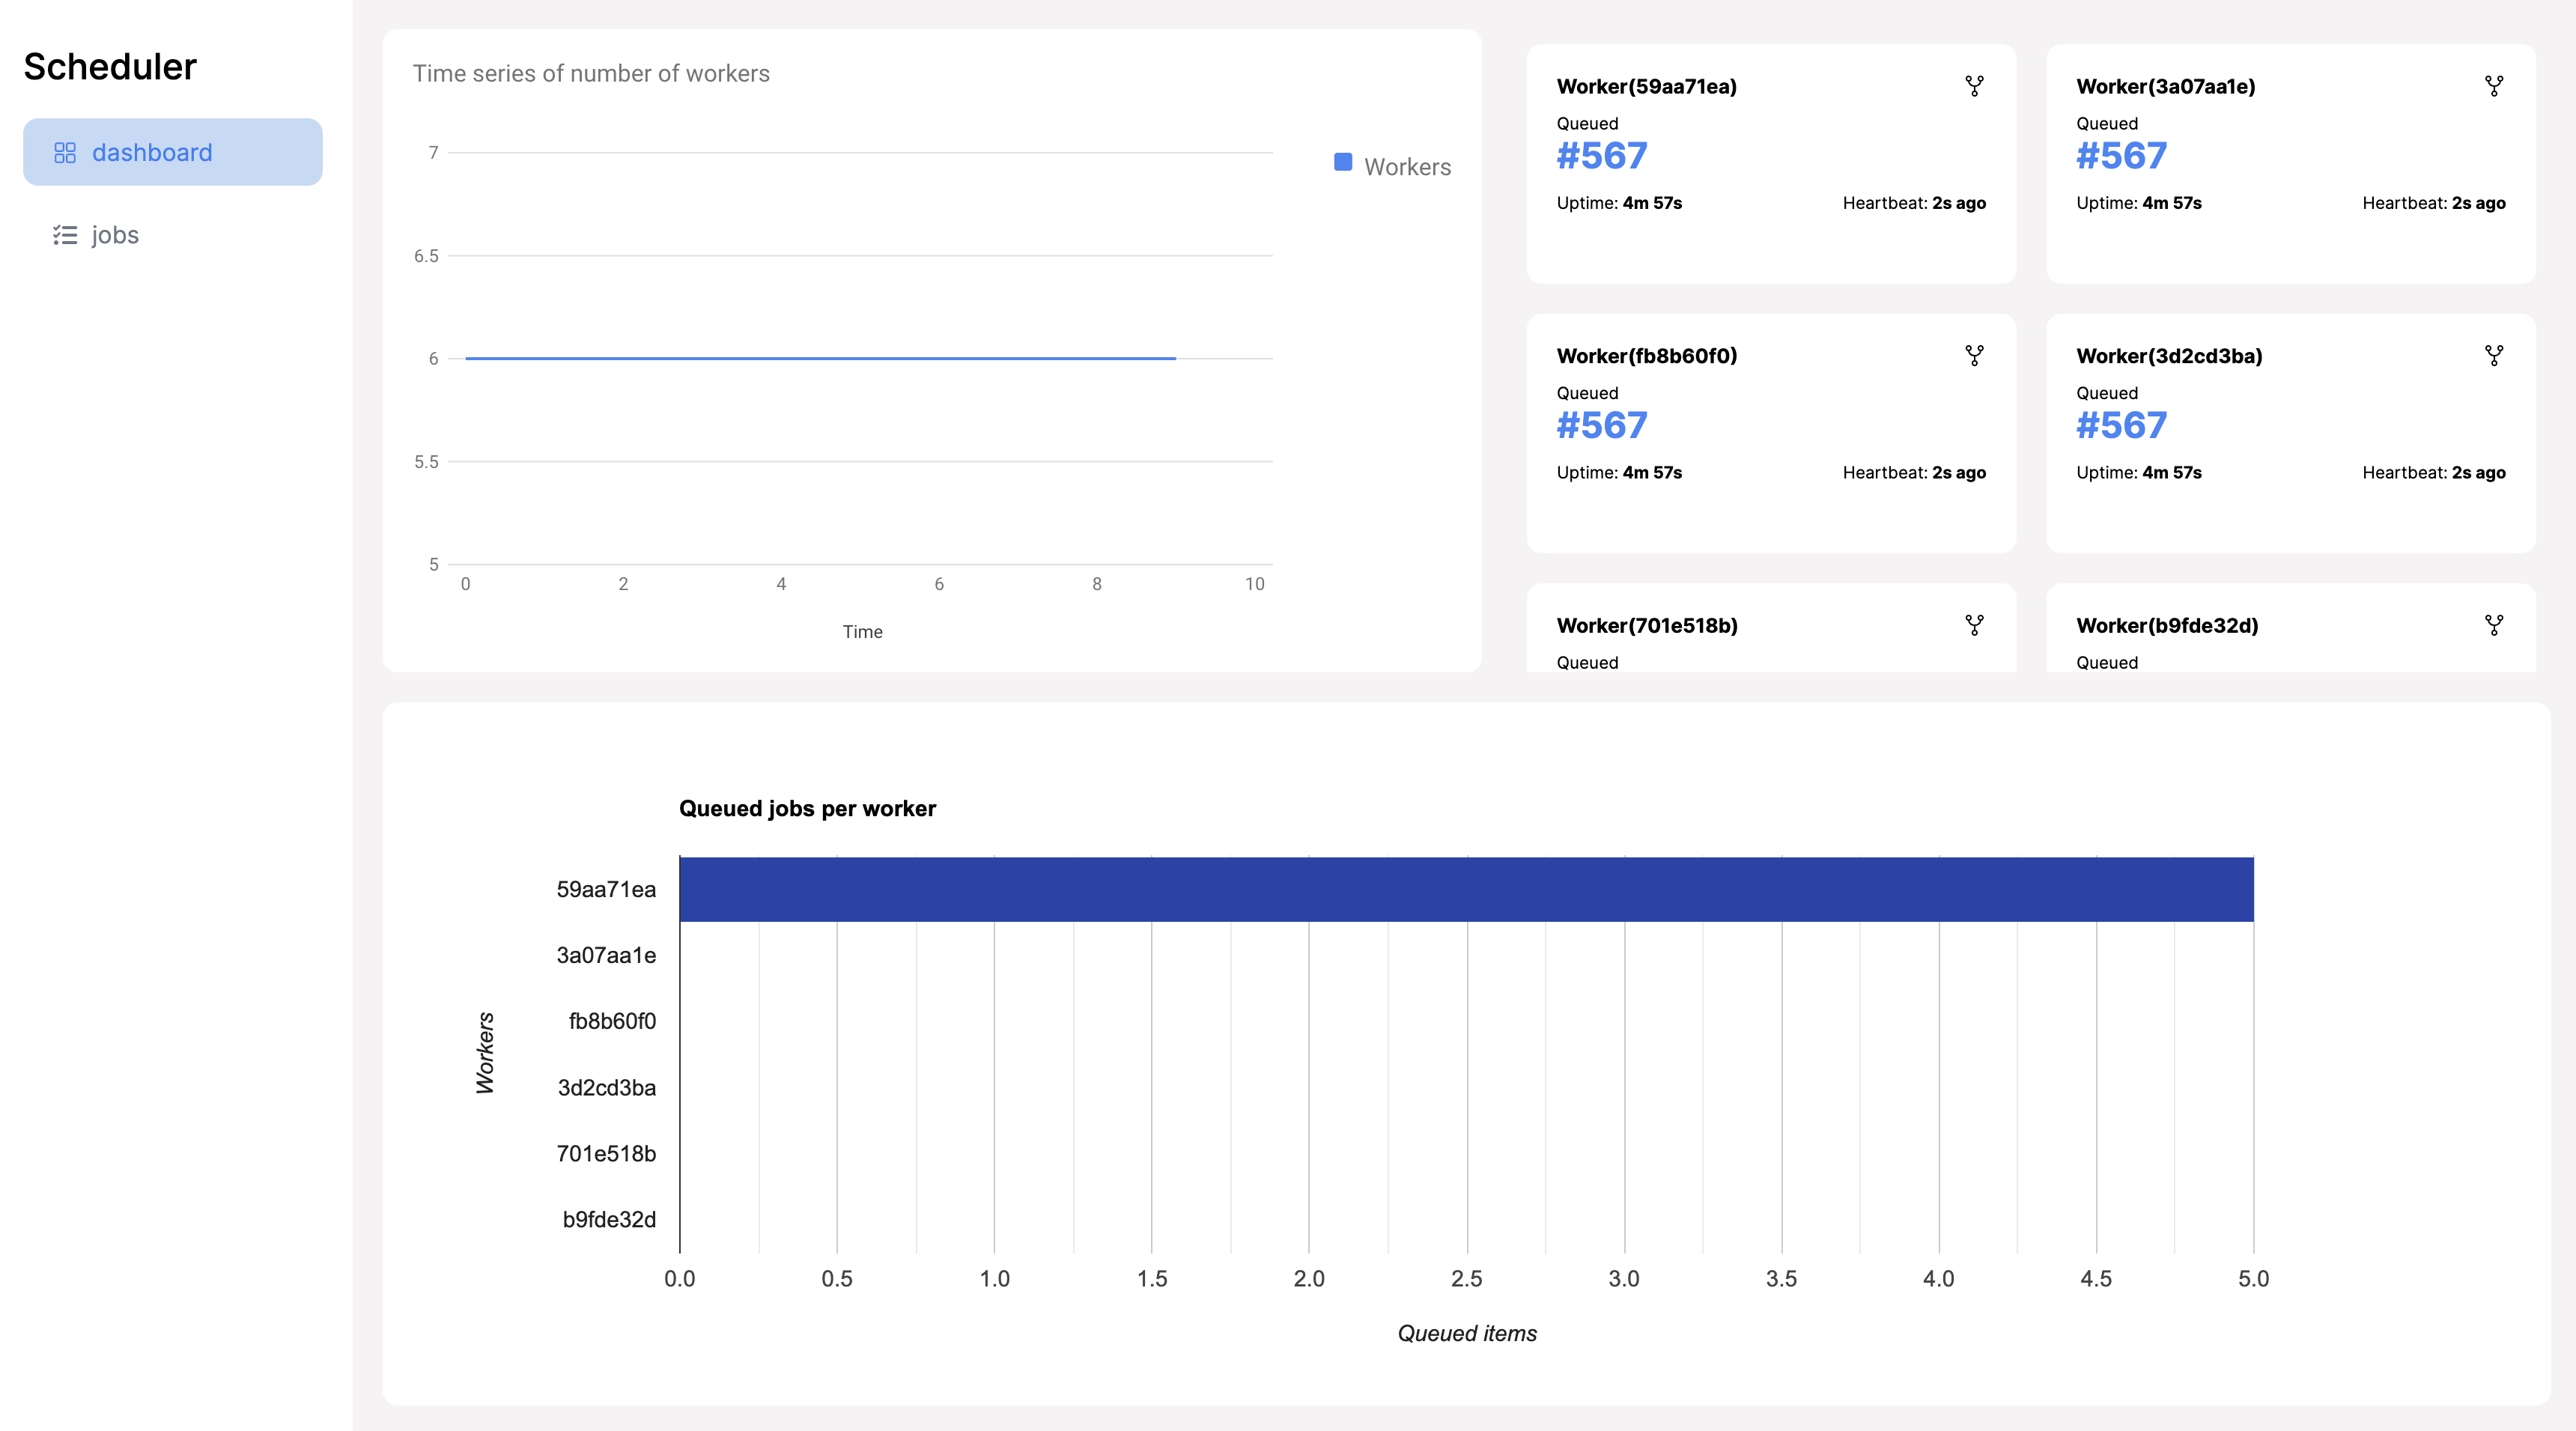The width and height of the screenshot is (2576, 1431).
Task: Click the Worker(701e518b) card title
Action: [1646, 626]
